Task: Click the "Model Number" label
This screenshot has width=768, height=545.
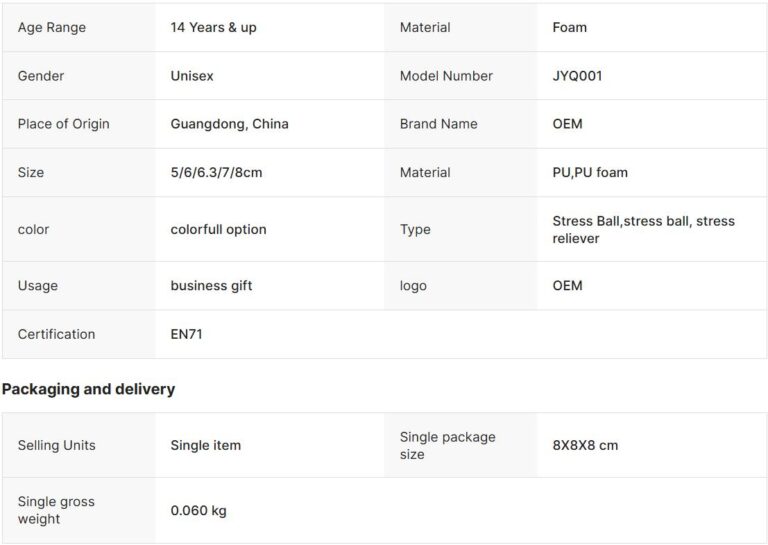Action: coord(446,76)
